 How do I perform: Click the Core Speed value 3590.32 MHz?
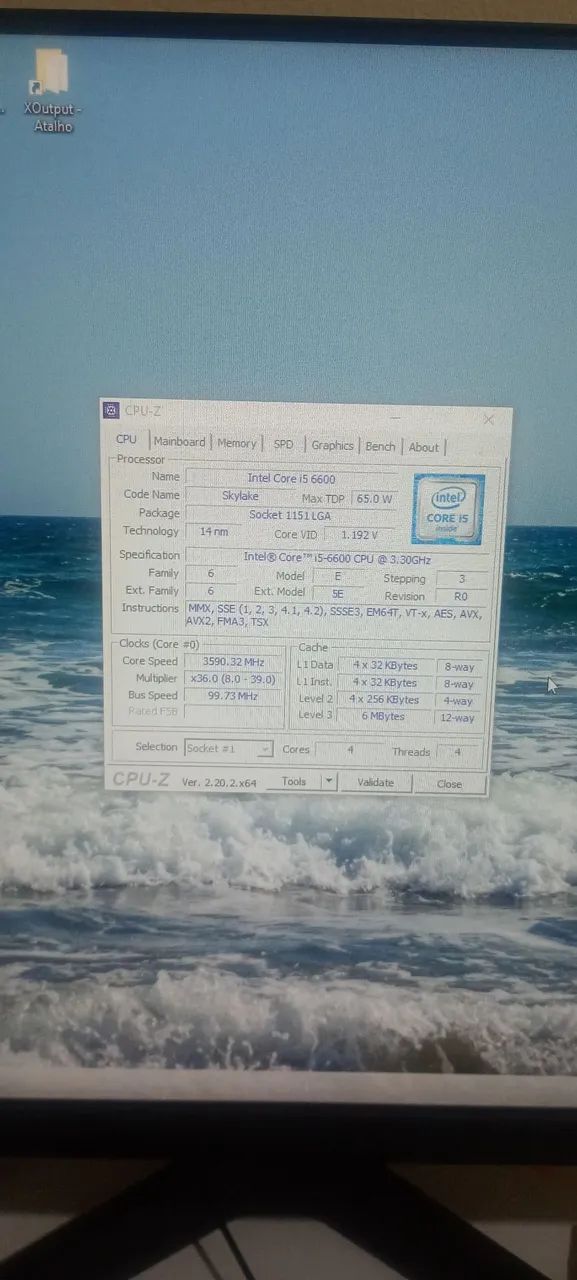(x=232, y=662)
